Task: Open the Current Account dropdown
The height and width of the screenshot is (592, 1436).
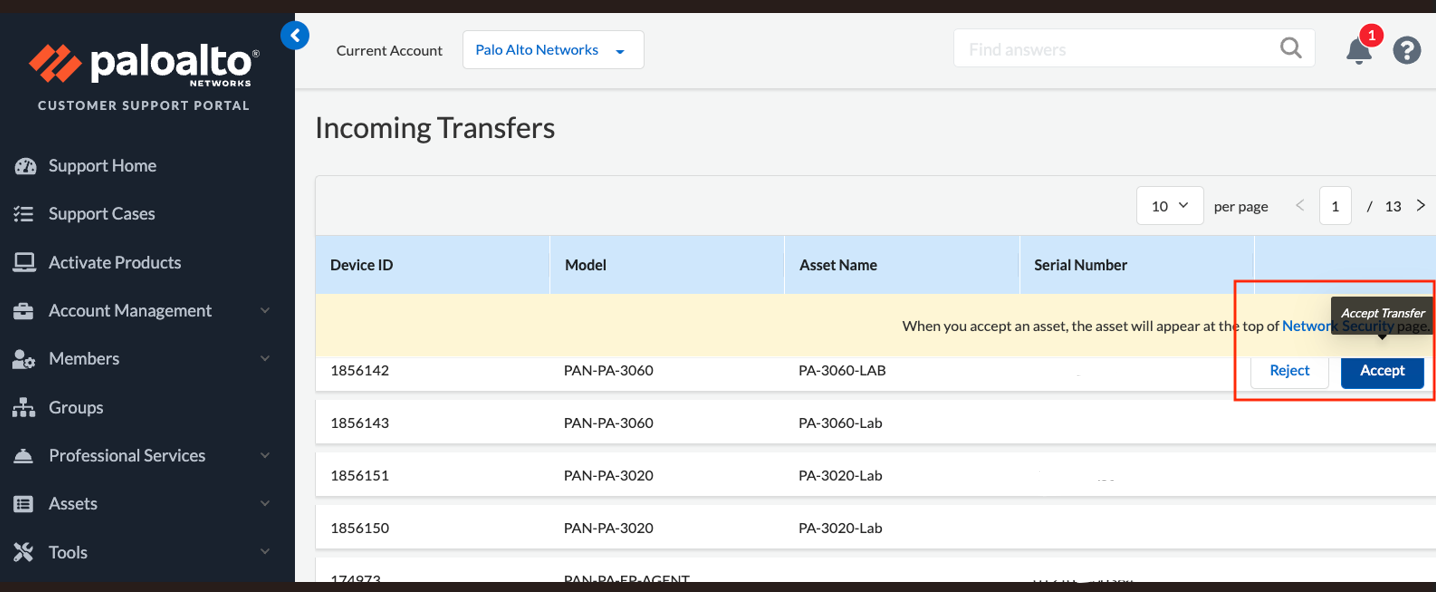Action: (553, 50)
